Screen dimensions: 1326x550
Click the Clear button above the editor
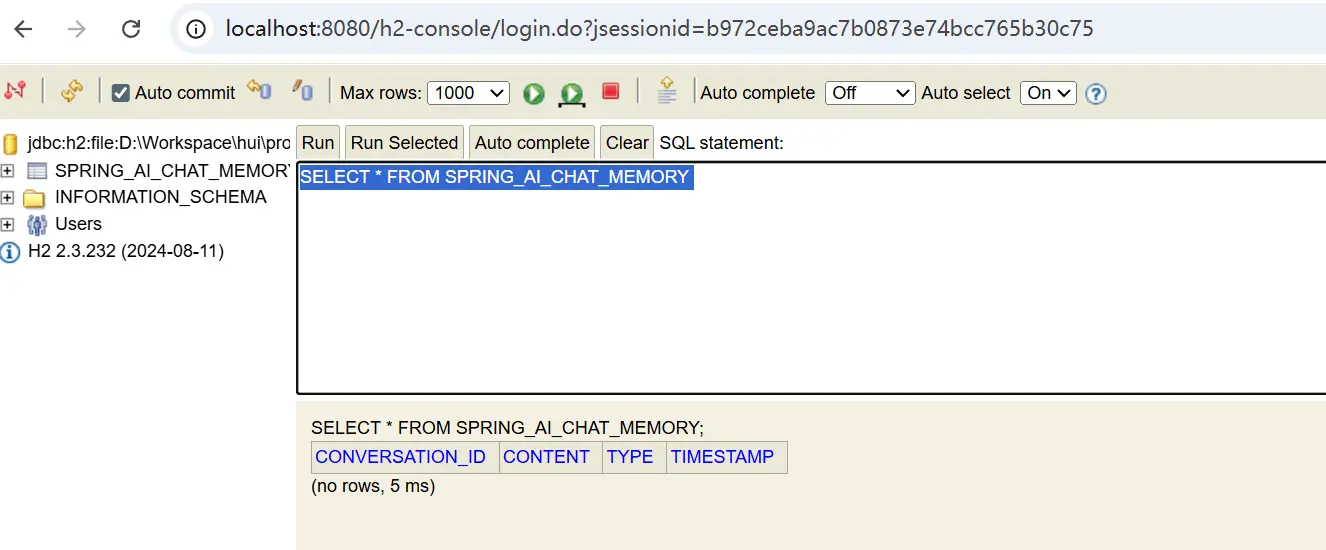627,143
